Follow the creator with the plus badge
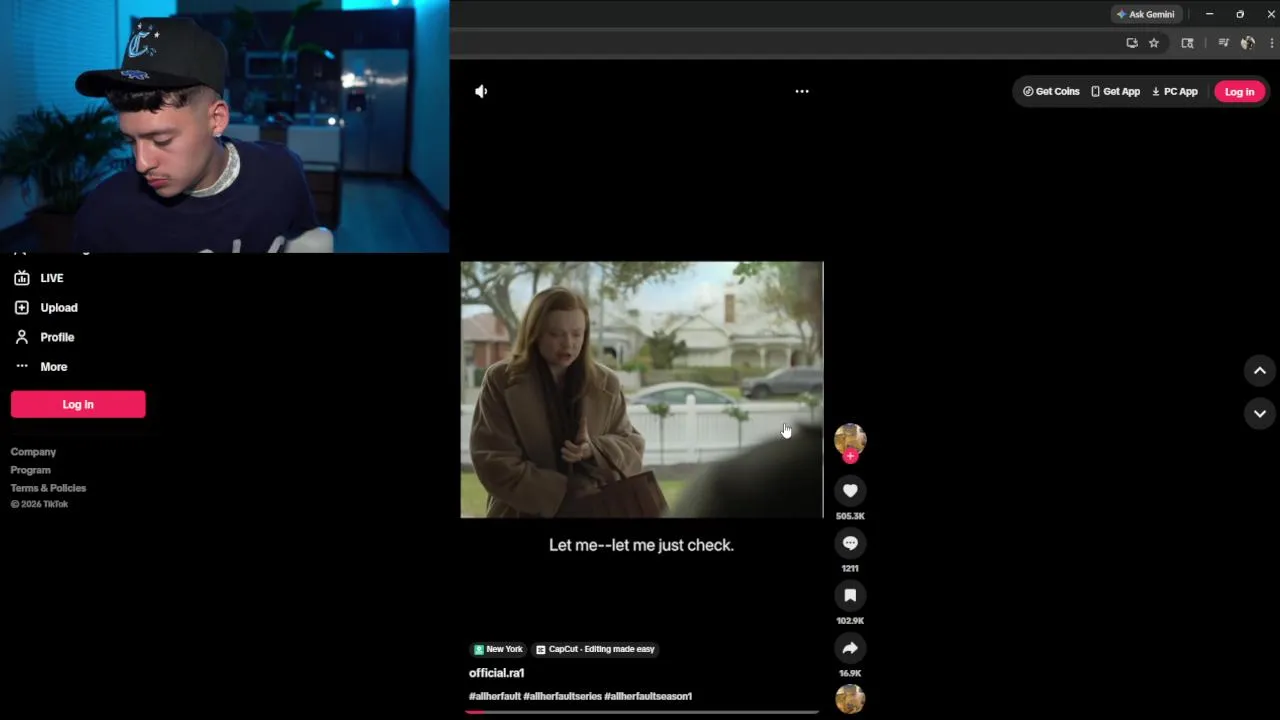 point(850,456)
